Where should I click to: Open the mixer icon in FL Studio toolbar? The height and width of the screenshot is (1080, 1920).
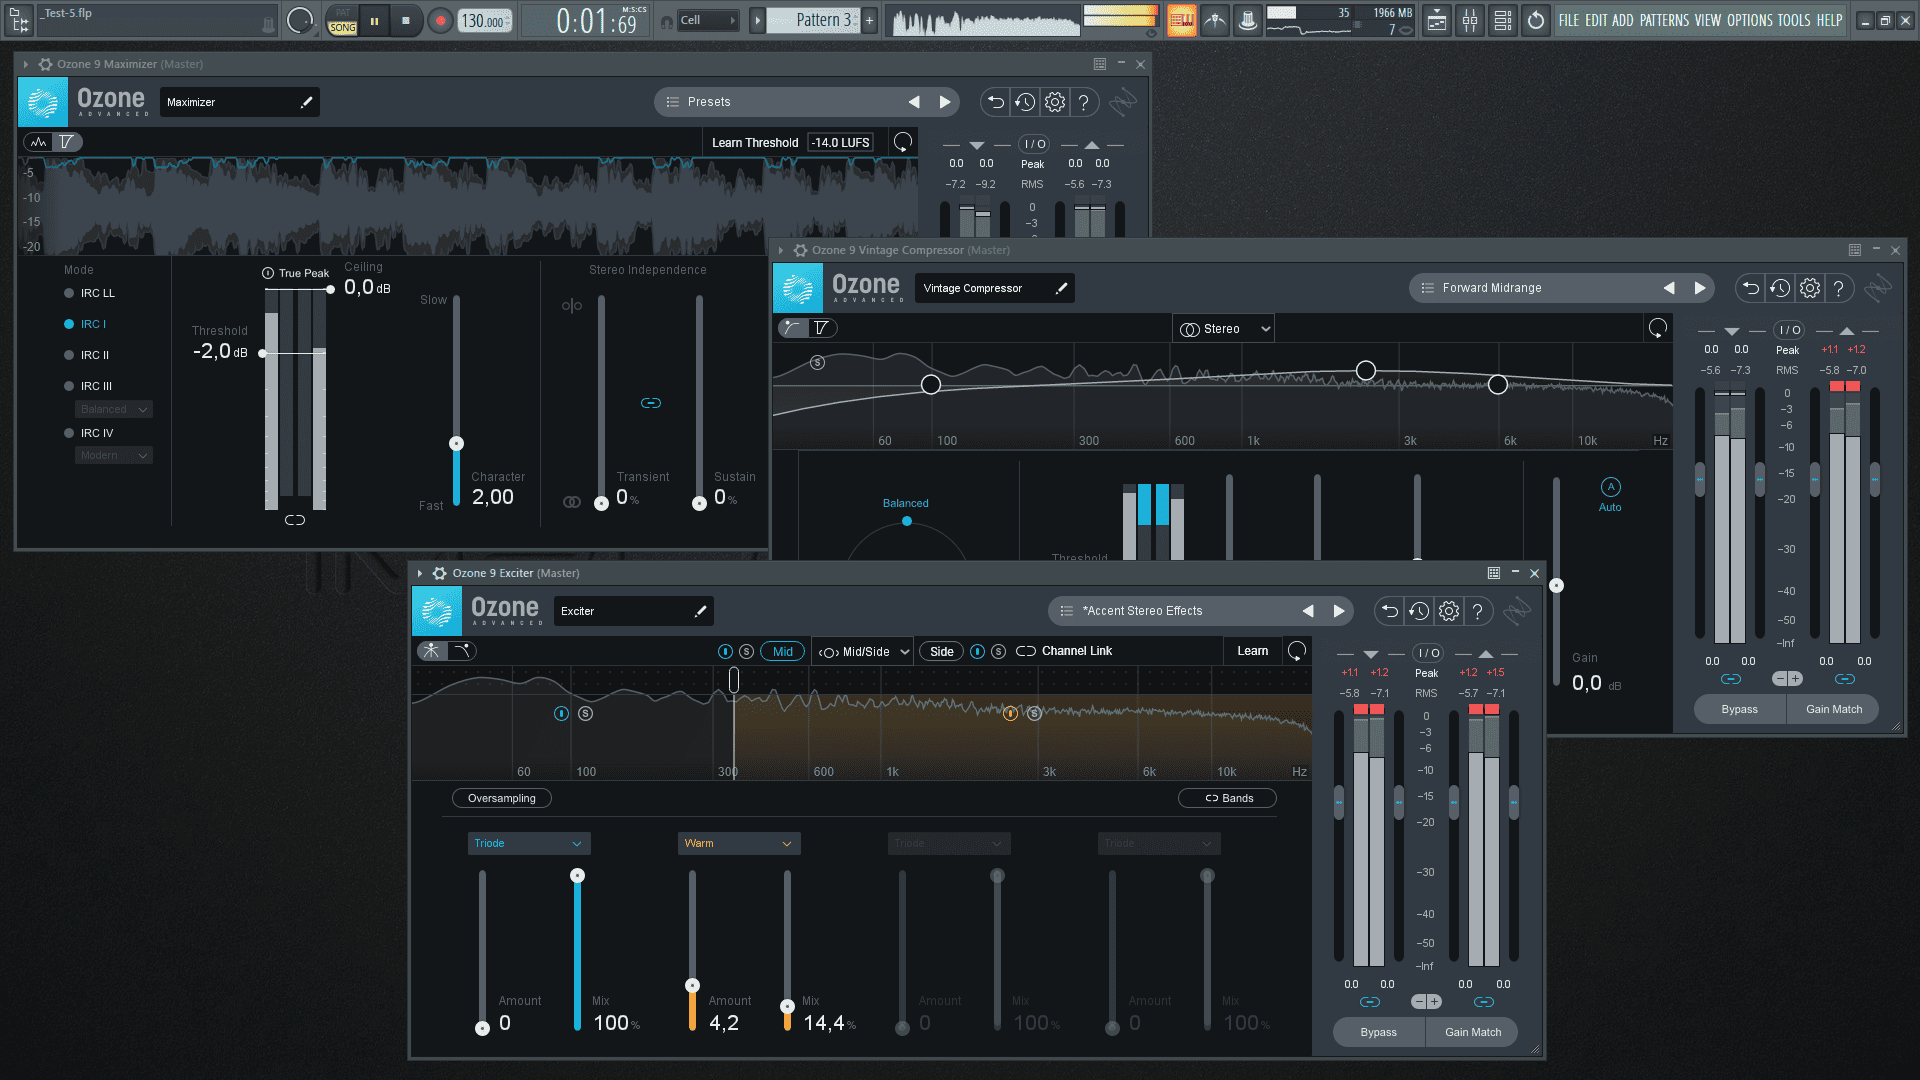pos(1470,20)
